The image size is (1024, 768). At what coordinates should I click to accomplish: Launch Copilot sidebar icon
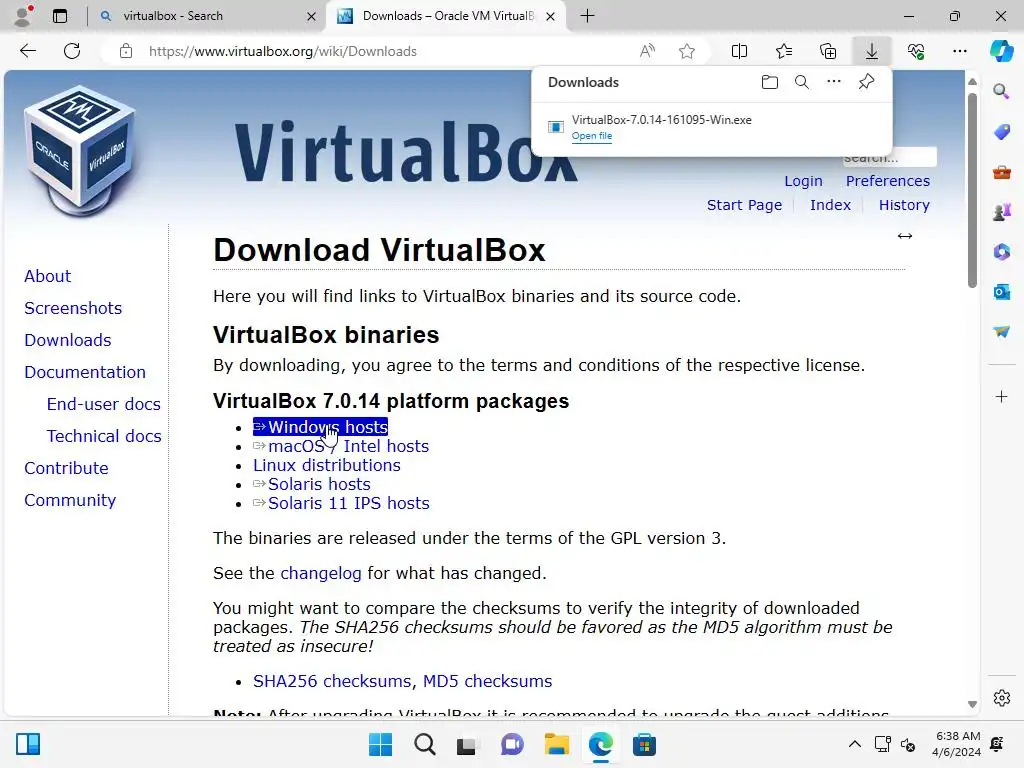(1002, 51)
